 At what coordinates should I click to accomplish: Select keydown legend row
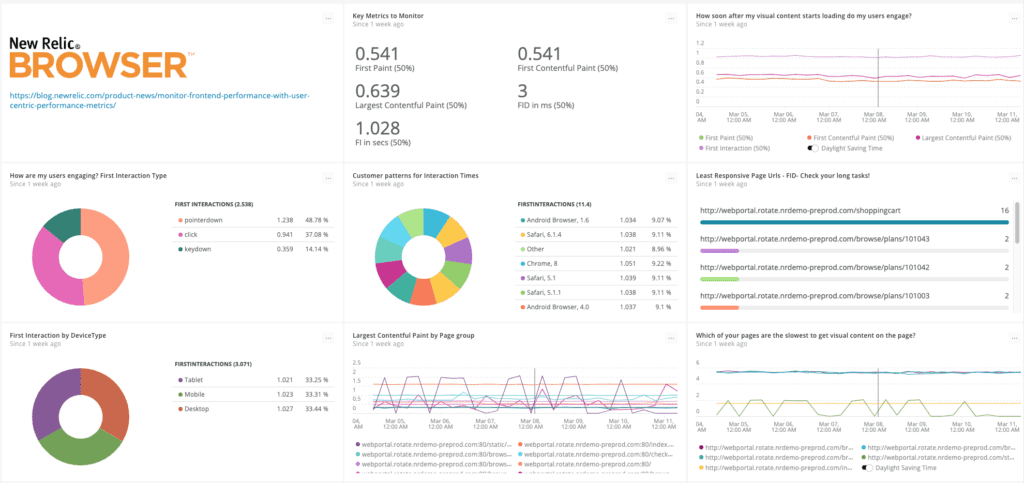[255, 249]
